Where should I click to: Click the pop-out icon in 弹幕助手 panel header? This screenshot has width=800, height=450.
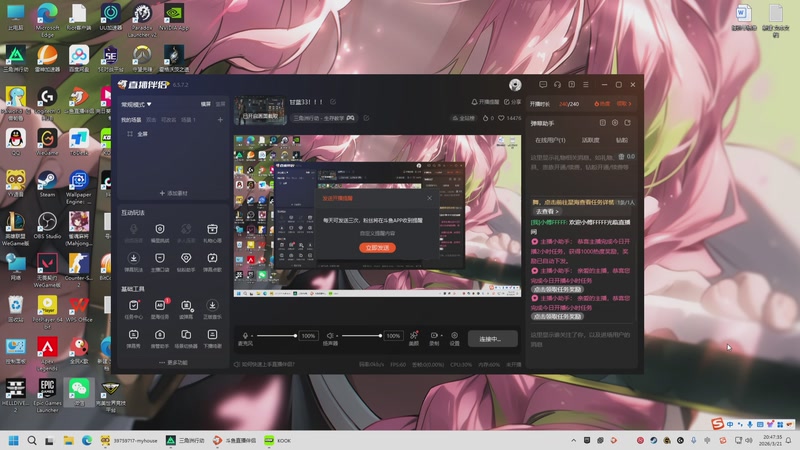[628, 123]
